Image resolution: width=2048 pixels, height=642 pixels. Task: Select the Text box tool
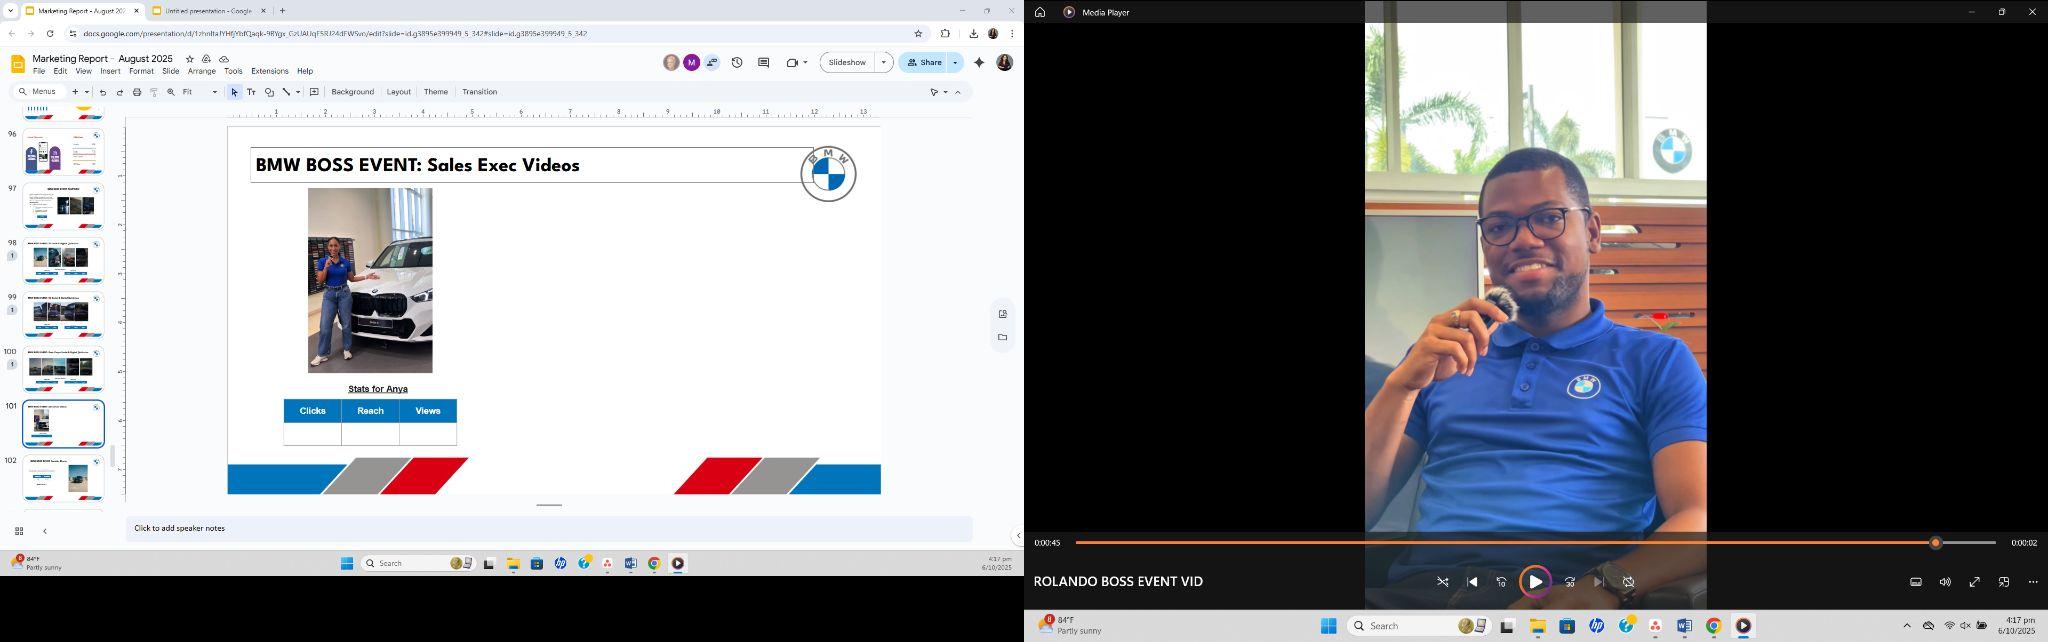coord(251,92)
